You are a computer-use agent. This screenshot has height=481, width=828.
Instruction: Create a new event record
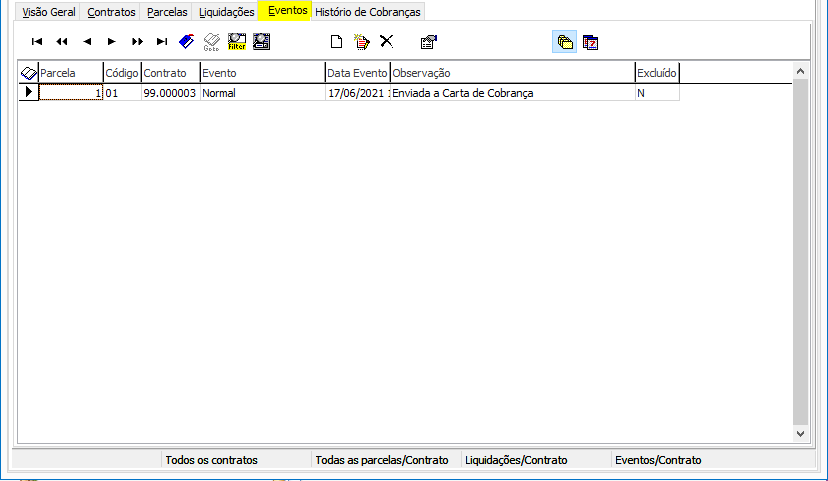click(x=336, y=42)
